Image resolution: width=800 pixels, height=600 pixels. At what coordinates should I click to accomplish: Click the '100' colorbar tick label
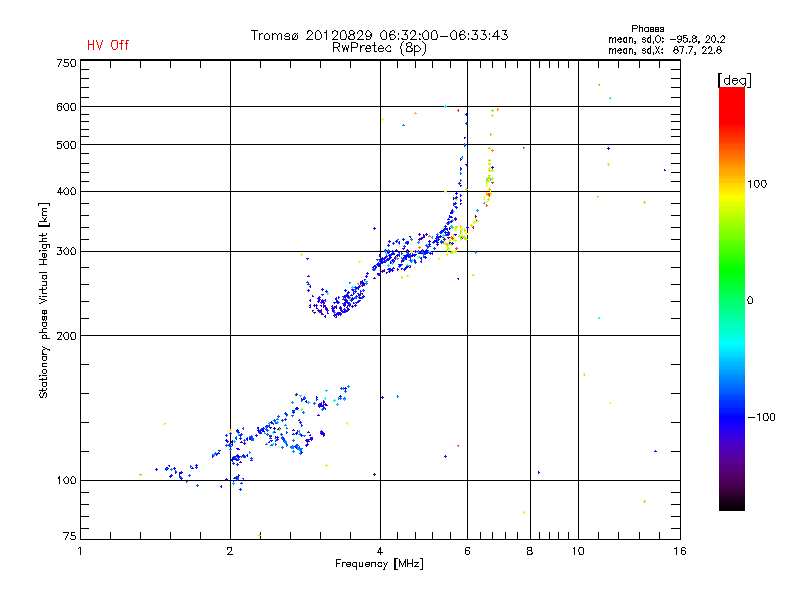[x=757, y=184]
